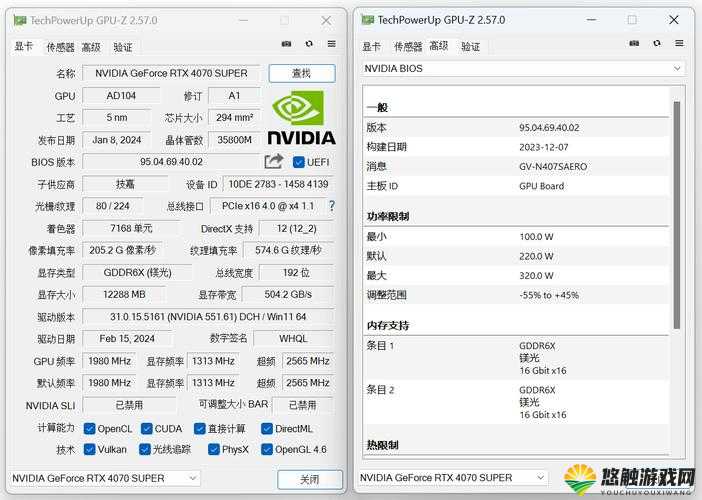Click the 7168 单元 shaders field
This screenshot has height=500, width=702.
point(131,228)
